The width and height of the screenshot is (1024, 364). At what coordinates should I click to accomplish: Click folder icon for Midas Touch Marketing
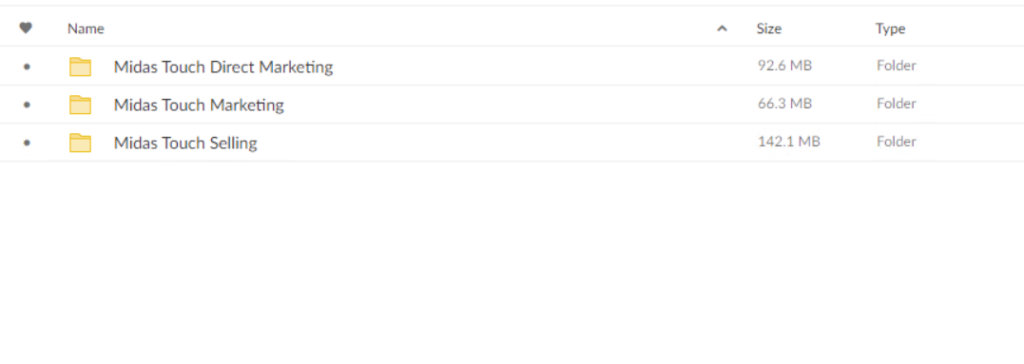coord(80,105)
